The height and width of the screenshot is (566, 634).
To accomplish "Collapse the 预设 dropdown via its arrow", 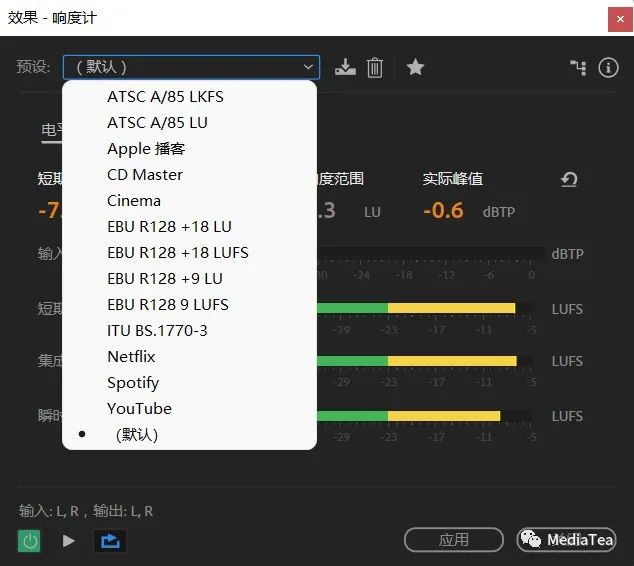I will [x=308, y=67].
